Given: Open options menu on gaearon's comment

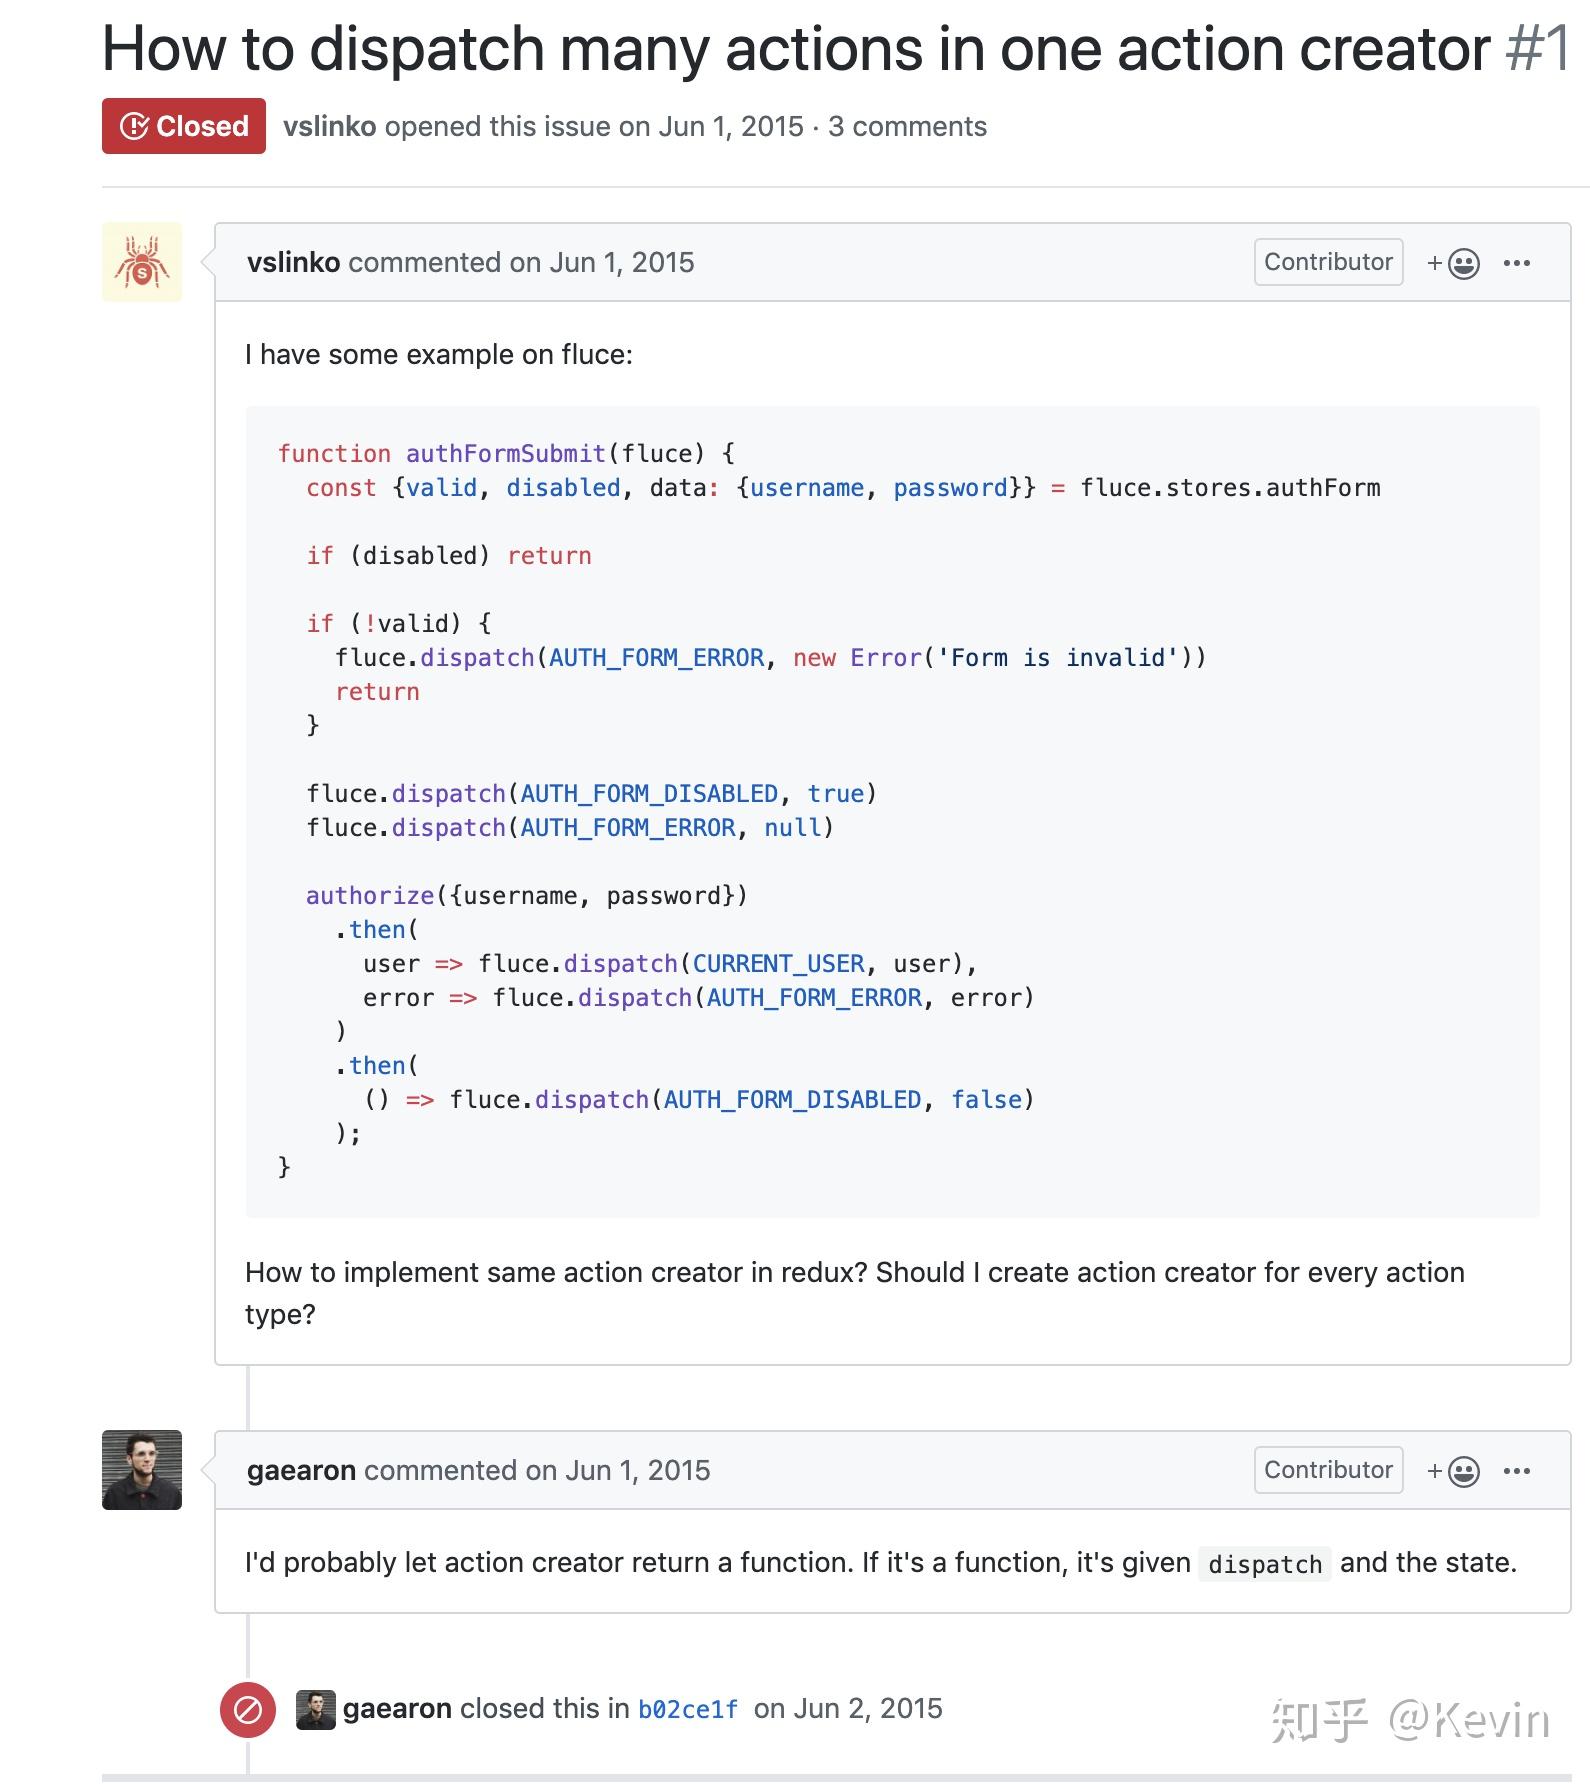Looking at the screenshot, I should point(1516,1471).
